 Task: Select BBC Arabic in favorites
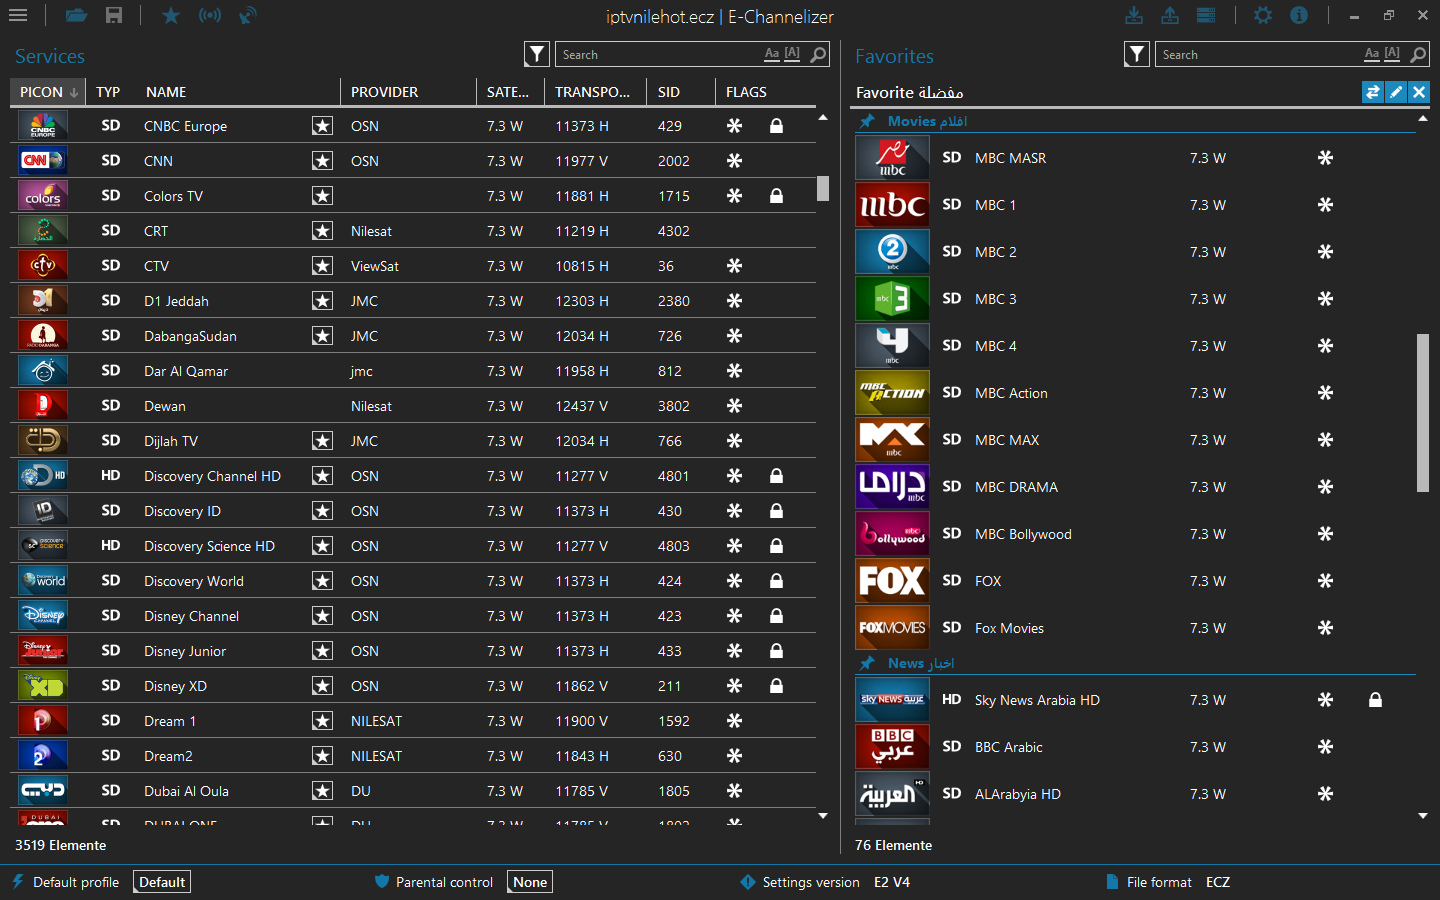[1135, 747]
